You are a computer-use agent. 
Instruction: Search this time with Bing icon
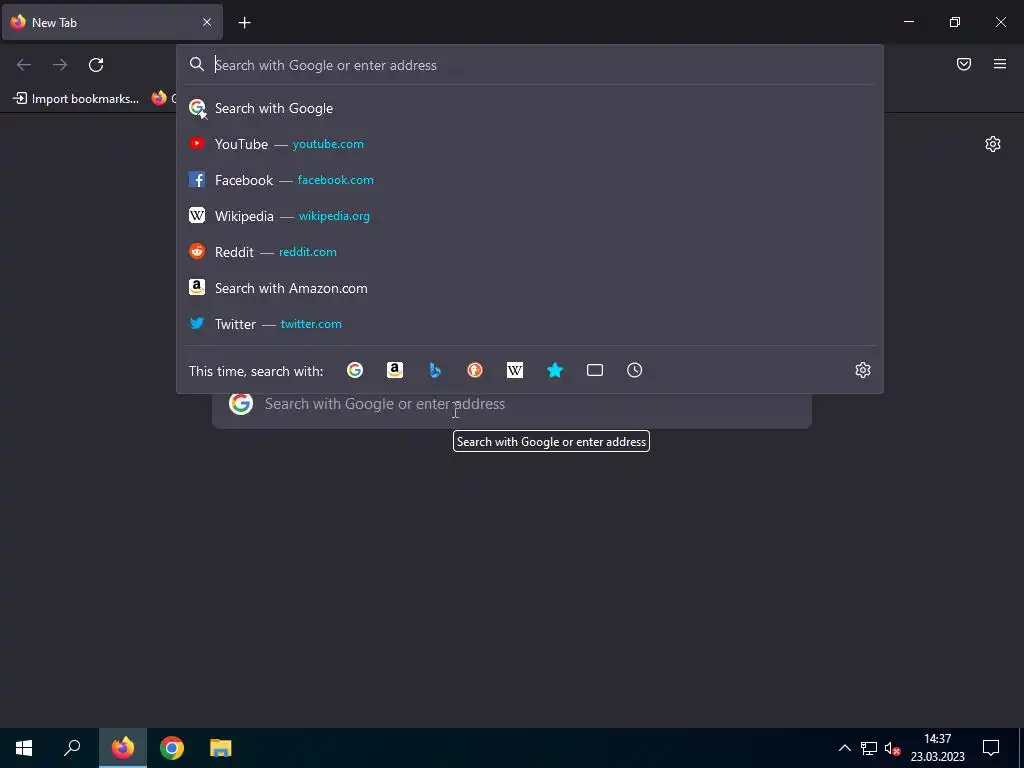(x=435, y=370)
